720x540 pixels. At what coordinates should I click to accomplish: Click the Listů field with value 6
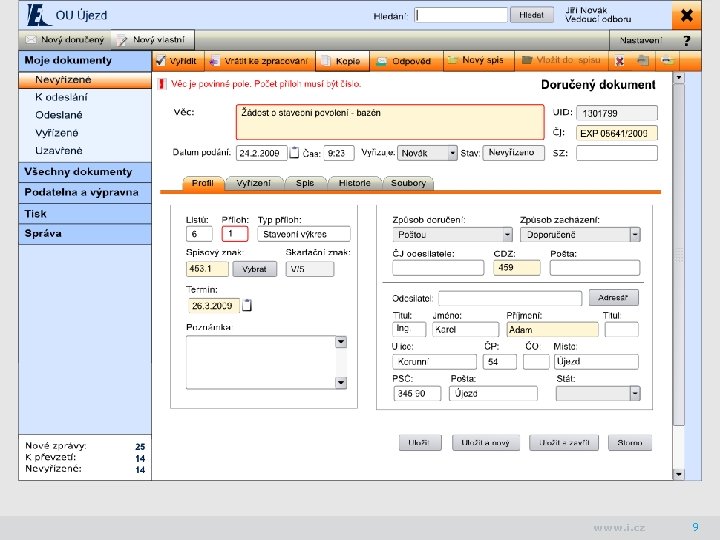click(x=199, y=234)
